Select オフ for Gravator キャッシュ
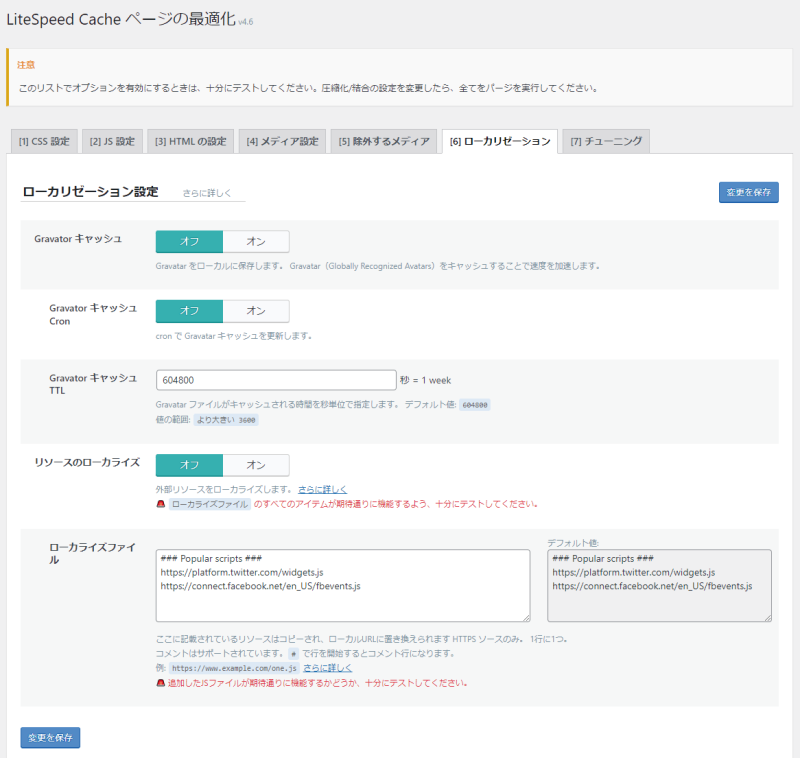This screenshot has width=800, height=758. click(x=189, y=241)
